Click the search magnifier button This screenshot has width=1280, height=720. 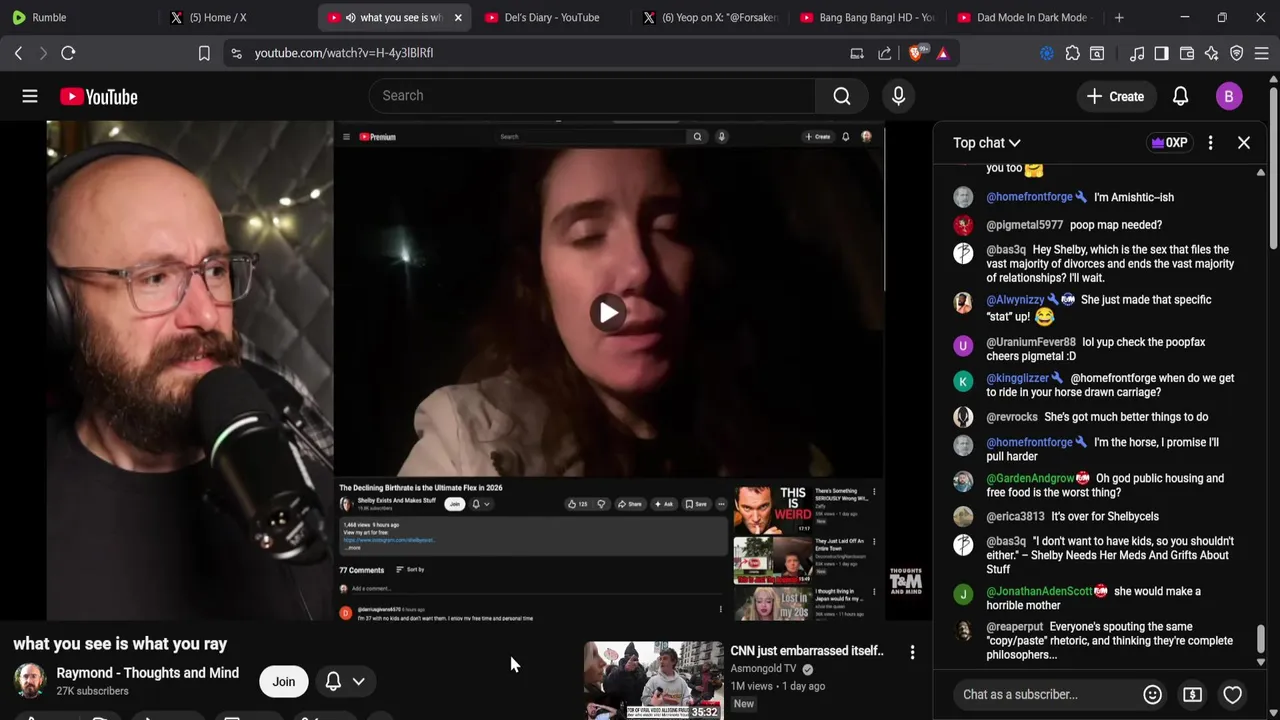(x=842, y=96)
